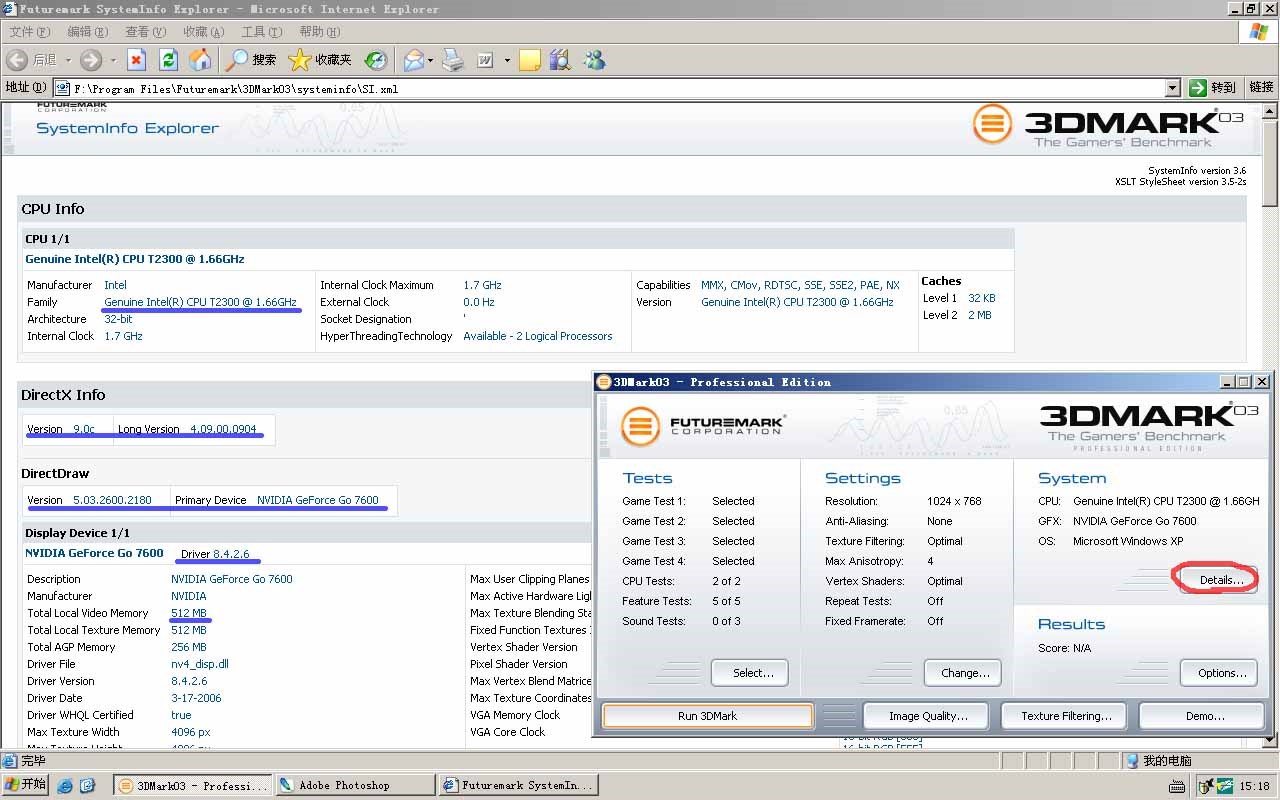Click the Change... settings button
1280x800 pixels.
pos(963,673)
